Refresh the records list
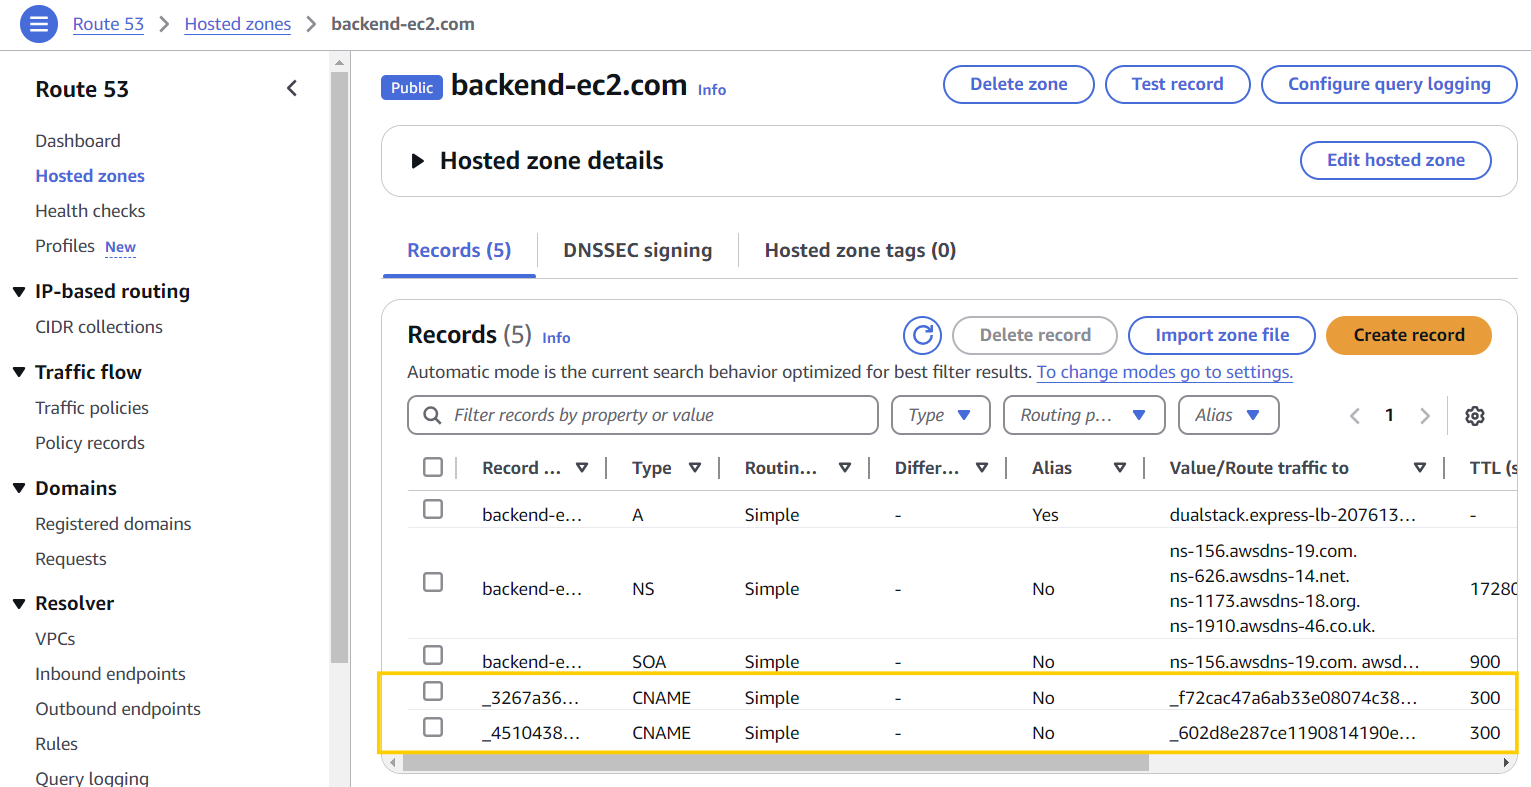 [922, 335]
